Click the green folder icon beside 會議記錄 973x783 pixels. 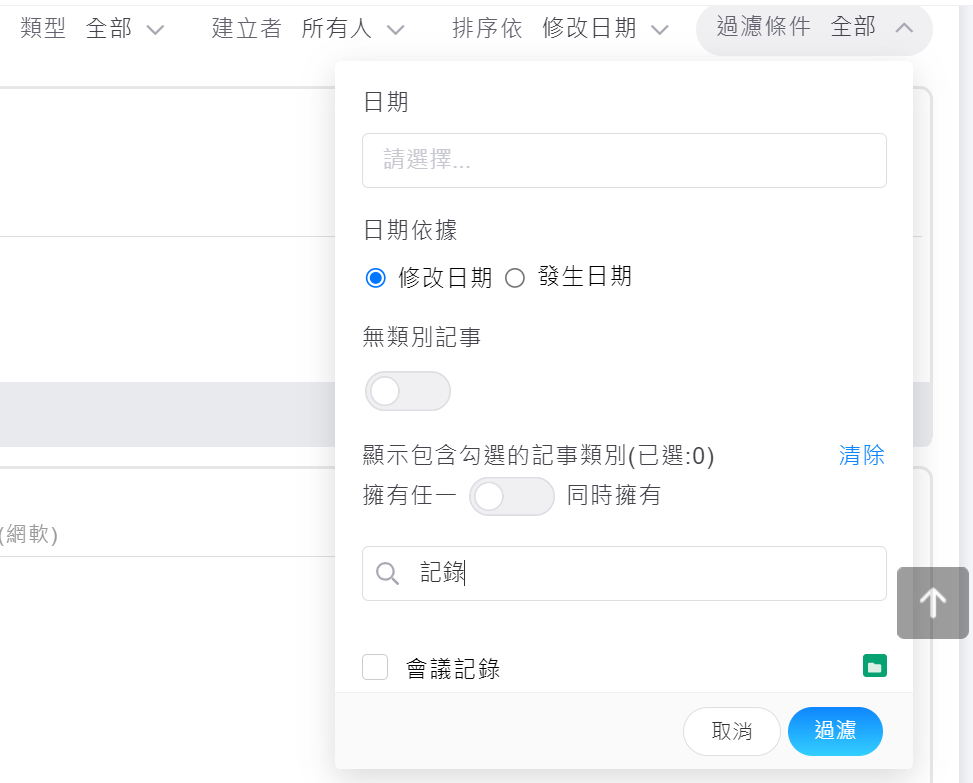(874, 667)
